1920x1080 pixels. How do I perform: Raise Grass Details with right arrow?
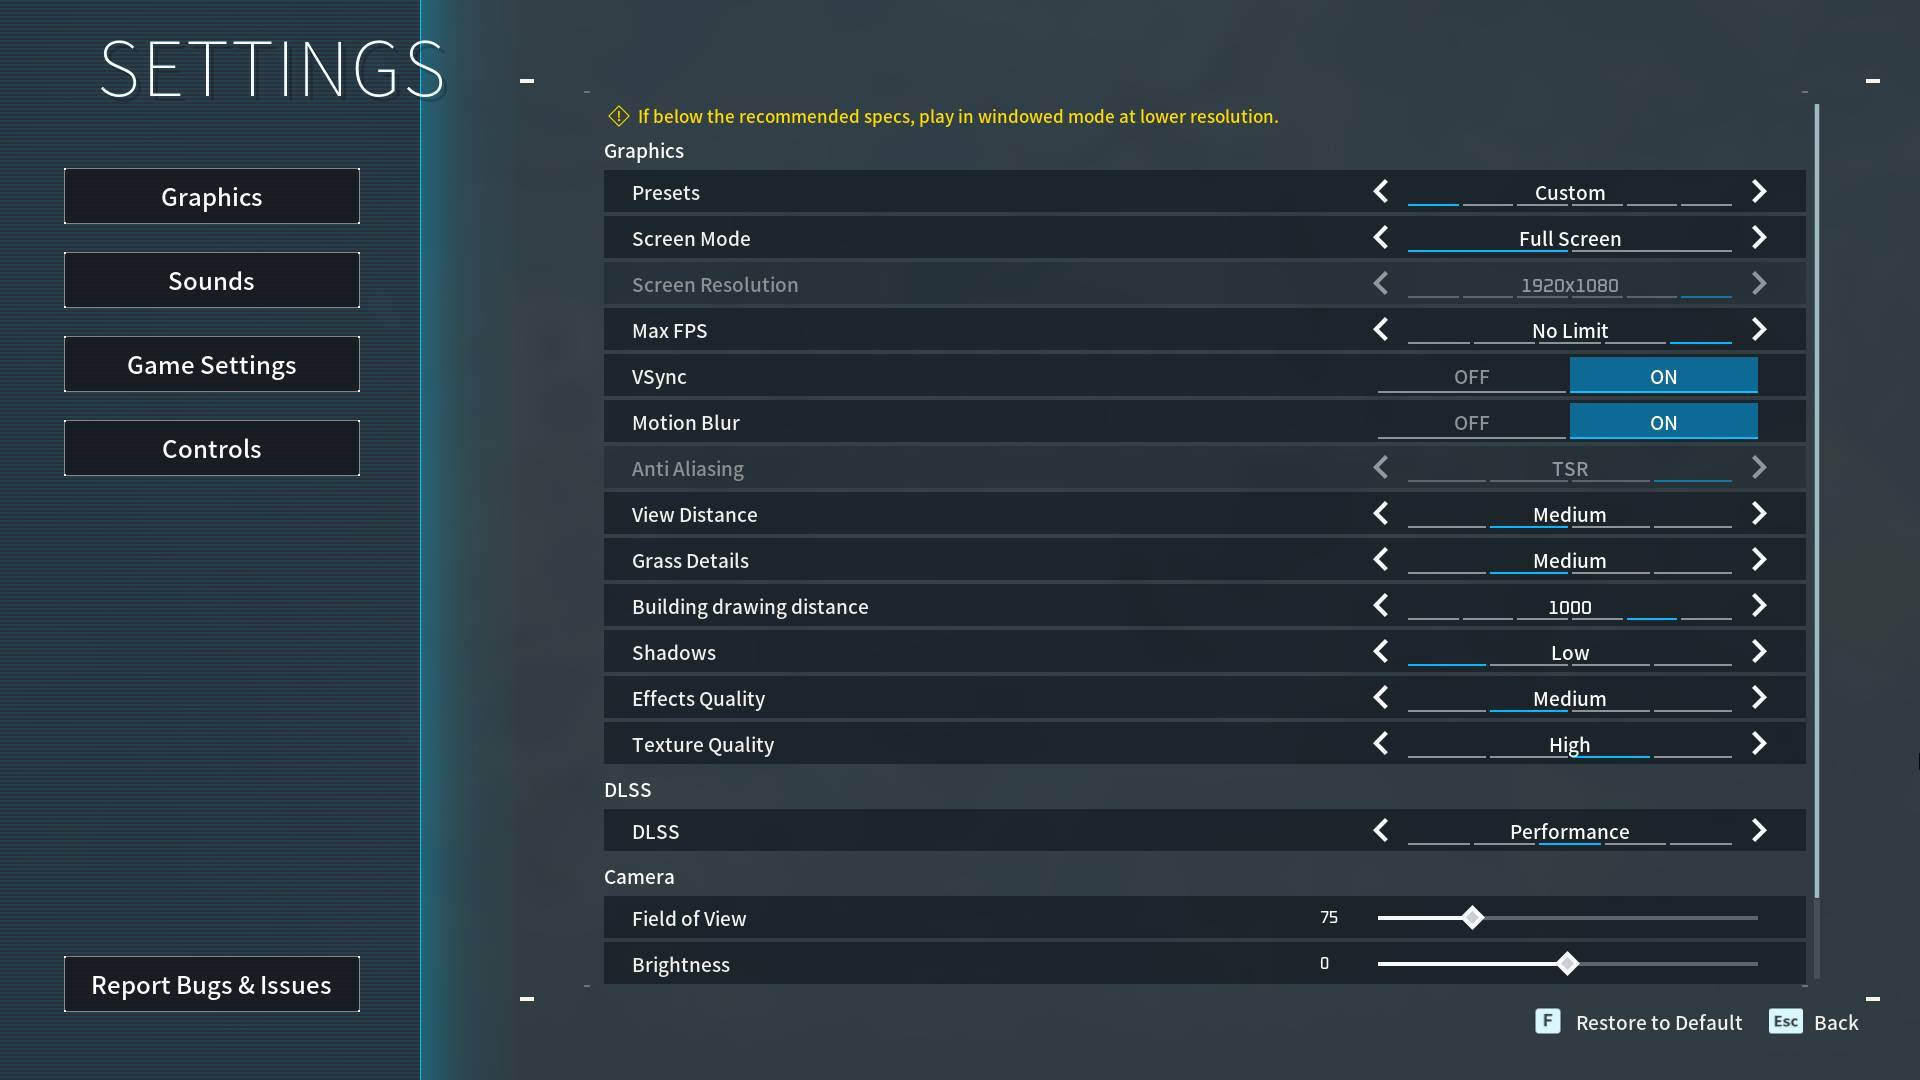pyautogui.click(x=1759, y=559)
